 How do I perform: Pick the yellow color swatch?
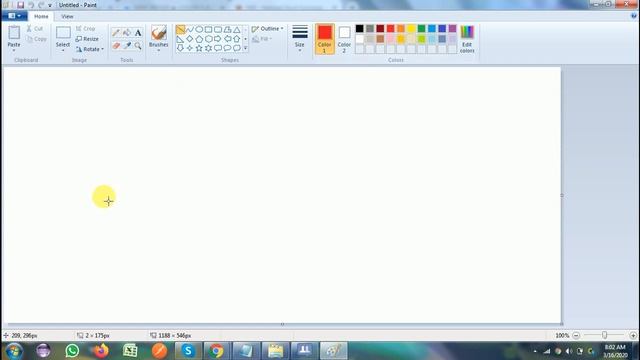coord(411,29)
